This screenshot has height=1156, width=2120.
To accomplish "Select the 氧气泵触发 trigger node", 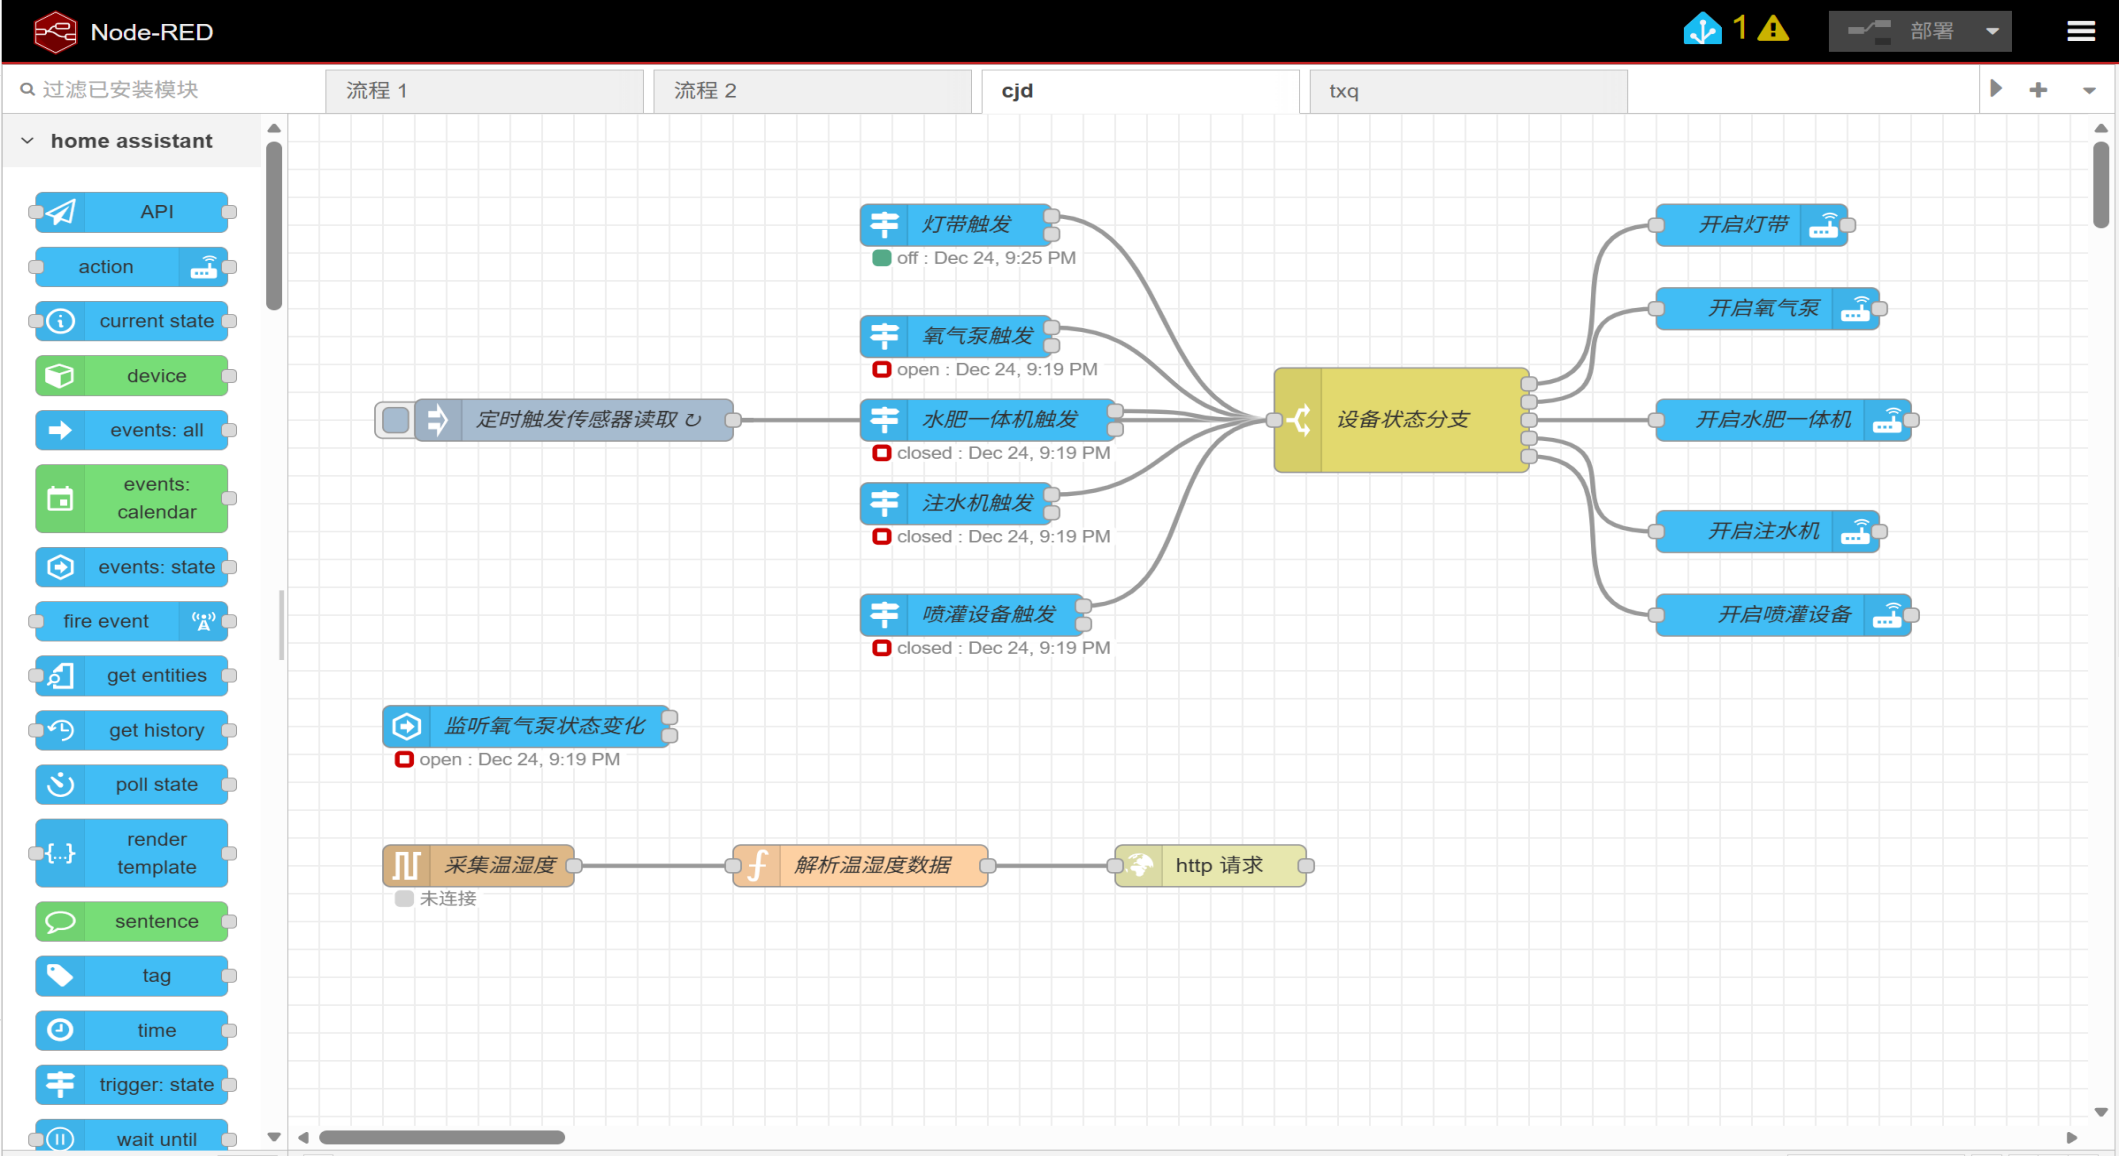I will pos(956,336).
